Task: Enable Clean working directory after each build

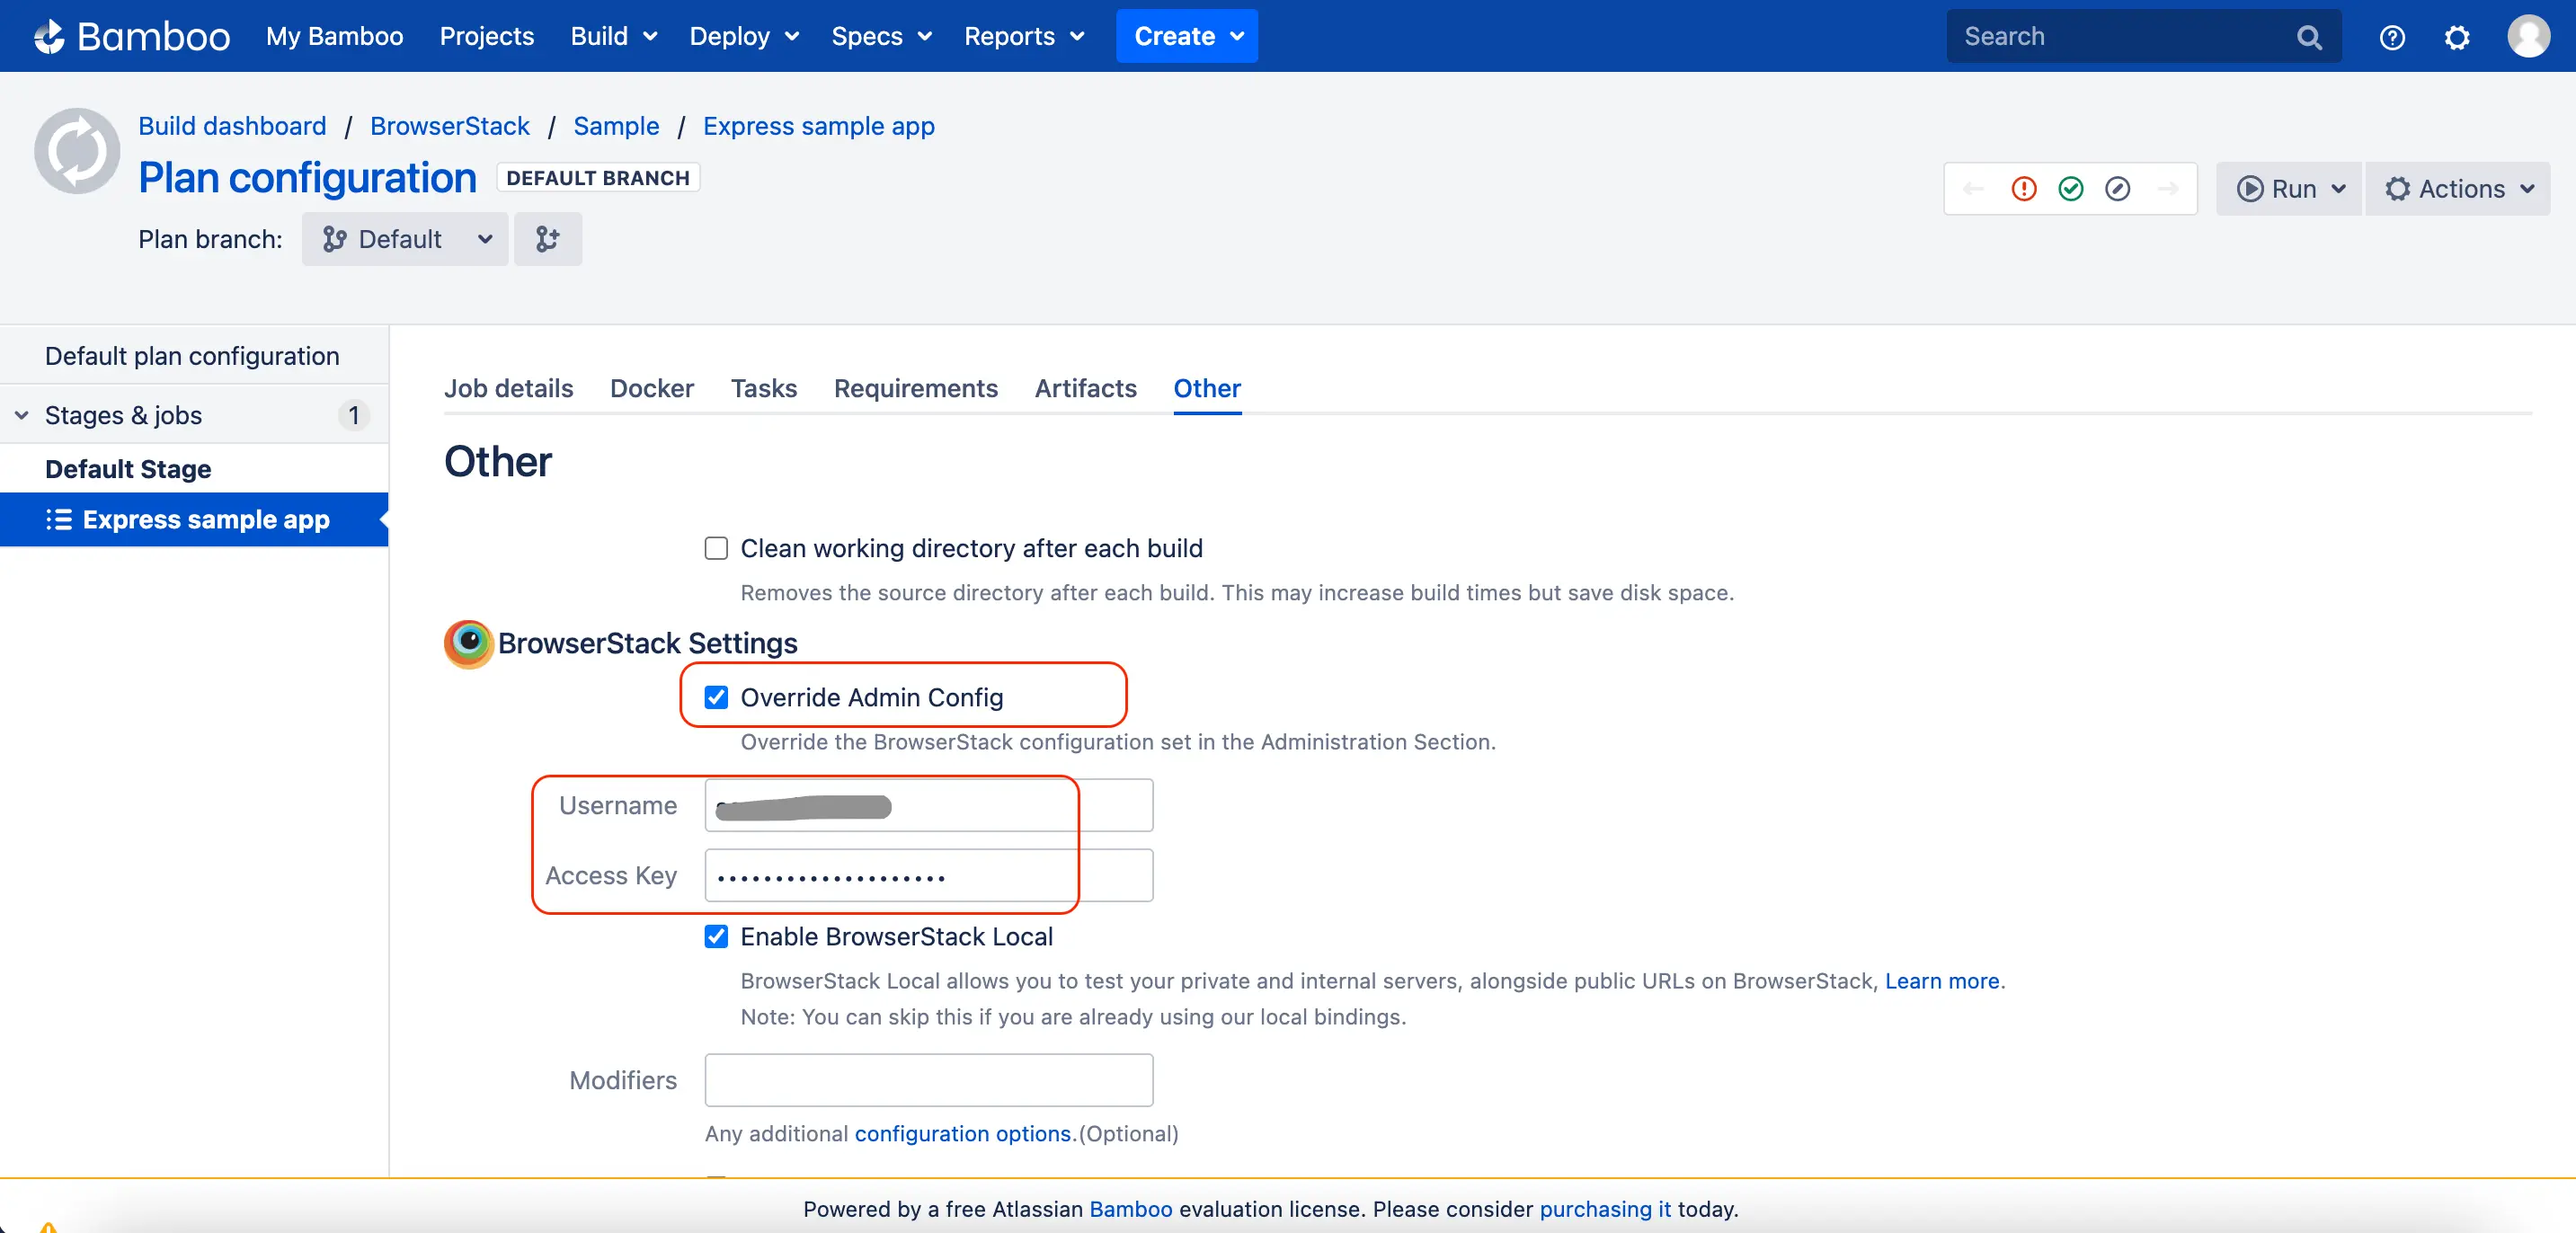Action: coord(716,548)
